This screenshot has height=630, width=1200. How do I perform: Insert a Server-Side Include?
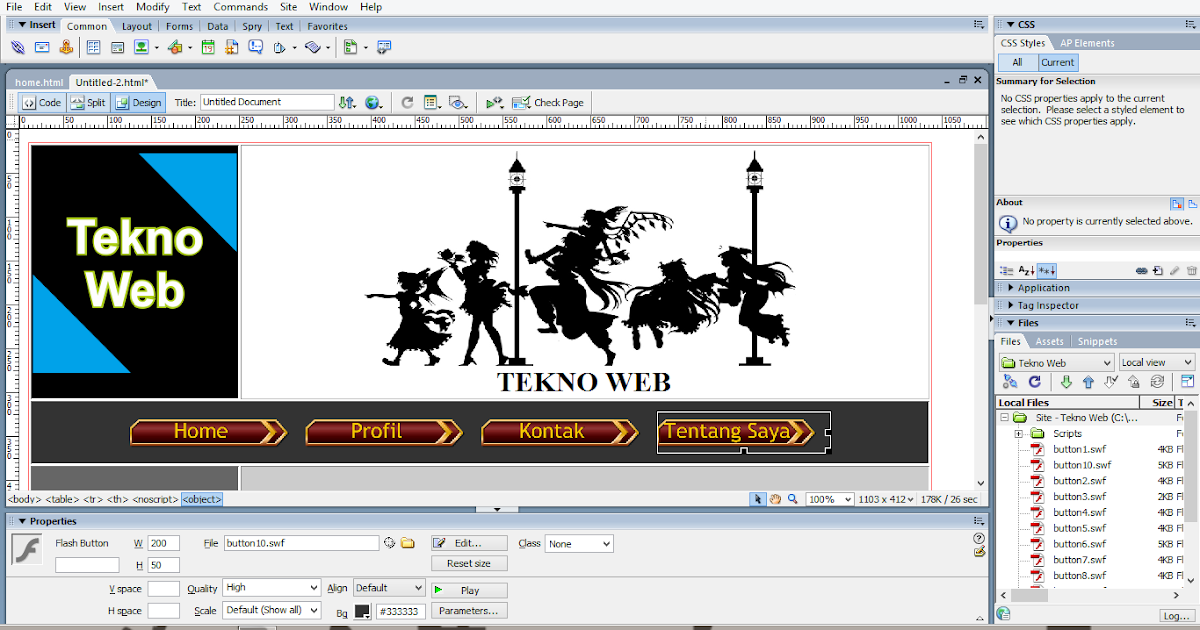[231, 47]
